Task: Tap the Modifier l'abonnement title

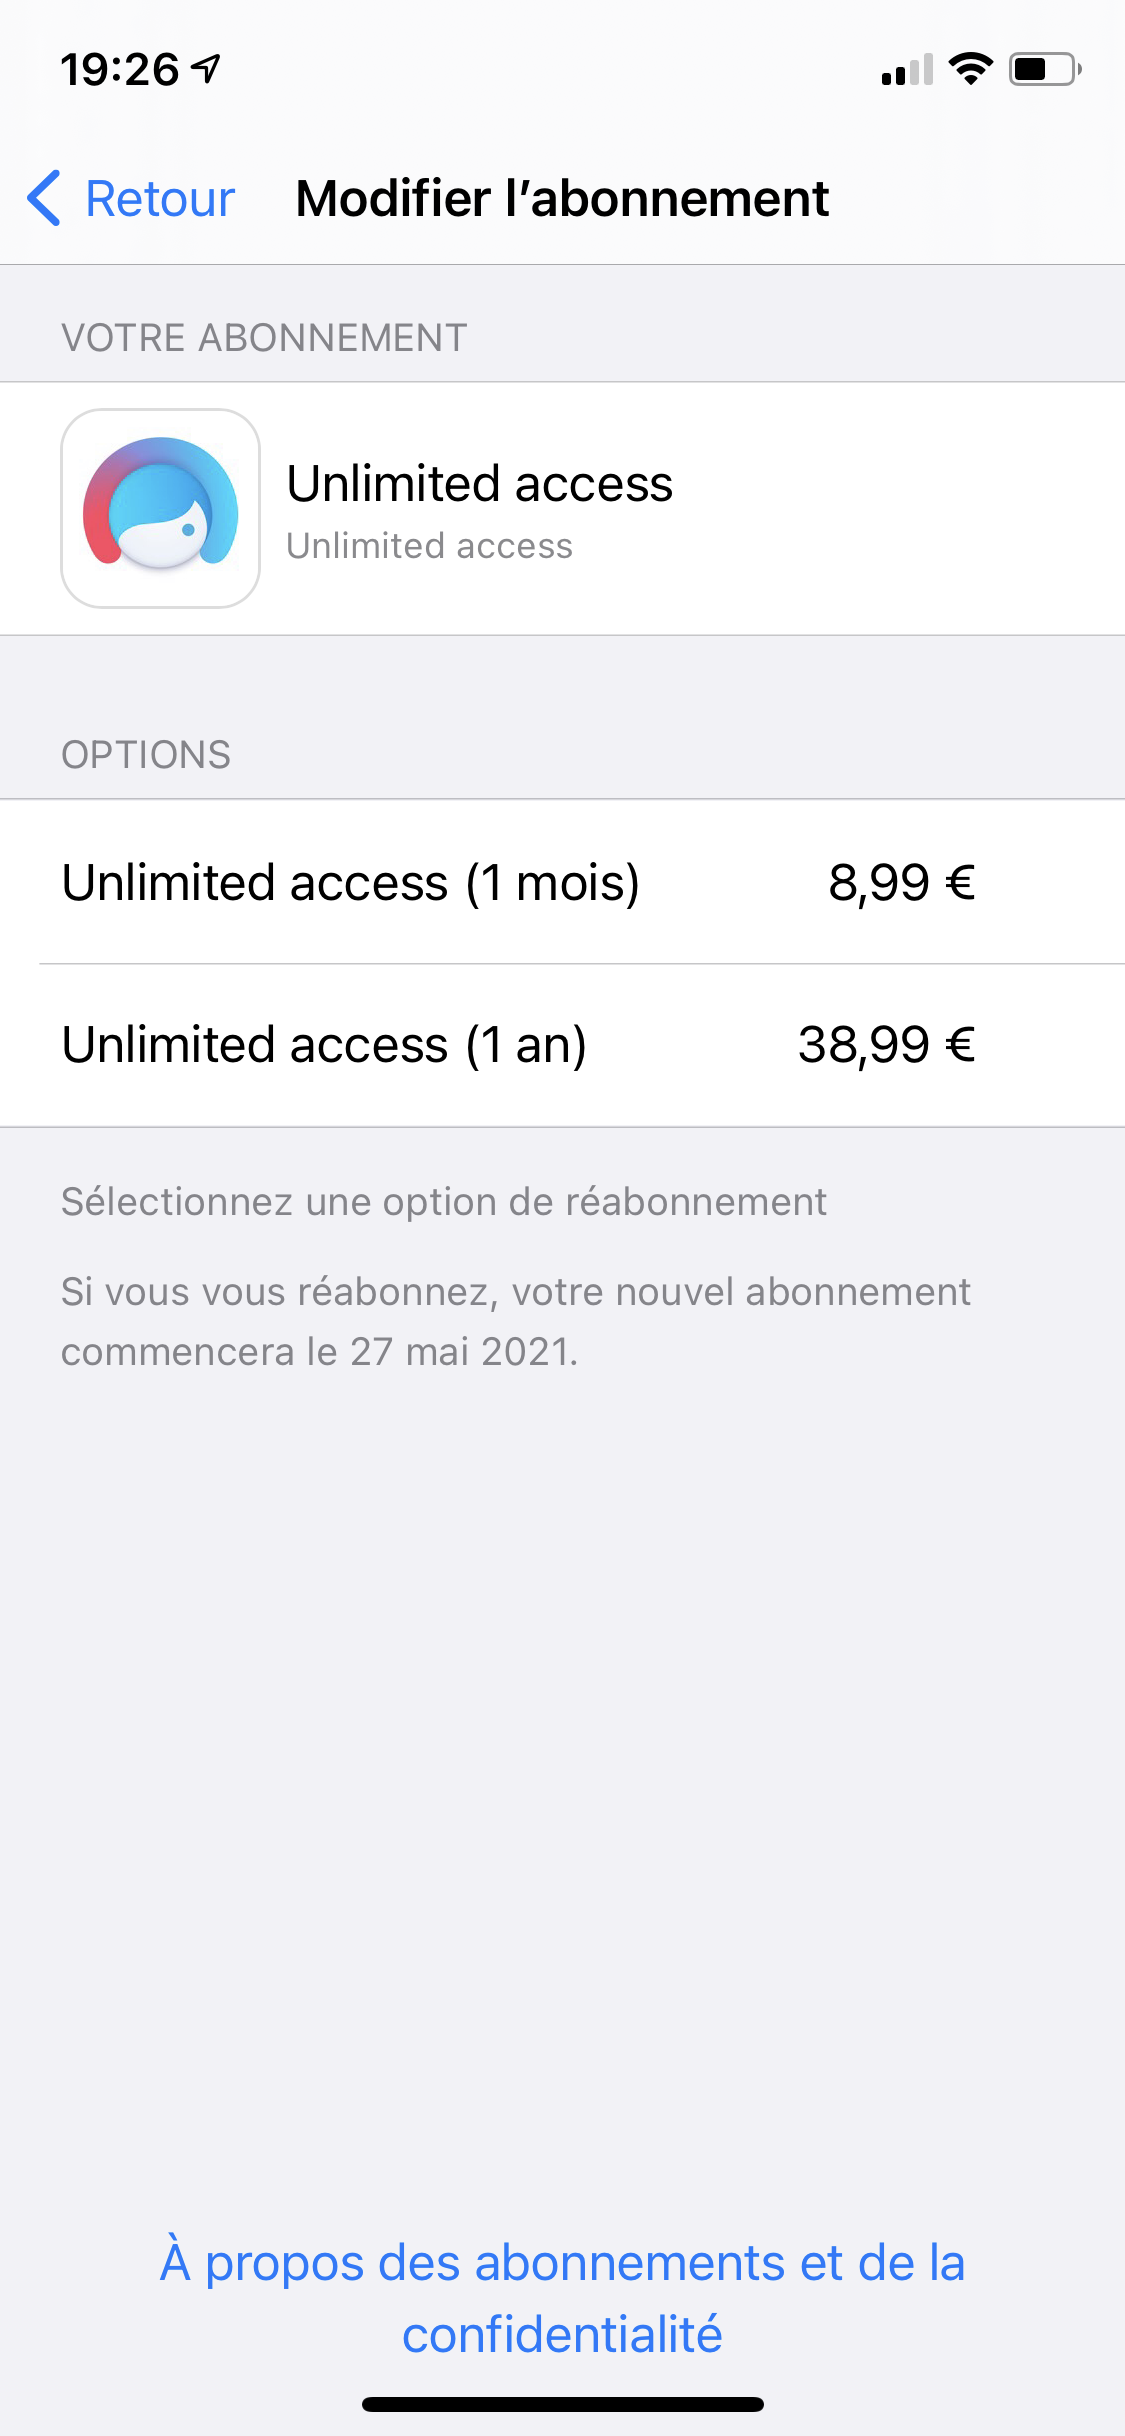Action: 562,198
